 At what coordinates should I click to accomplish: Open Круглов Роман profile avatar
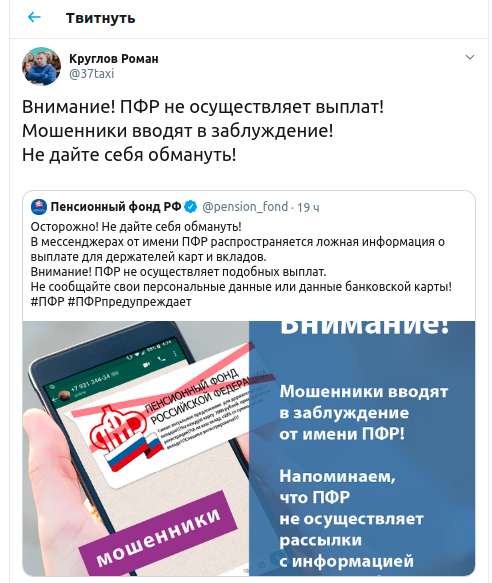[x=41, y=66]
